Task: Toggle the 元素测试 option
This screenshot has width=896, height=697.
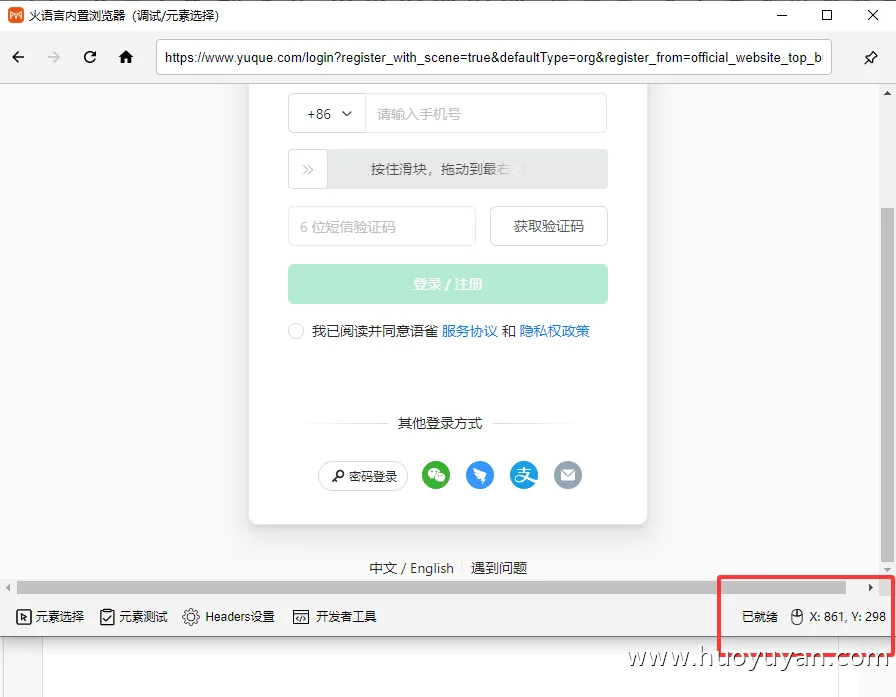Action: 133,617
